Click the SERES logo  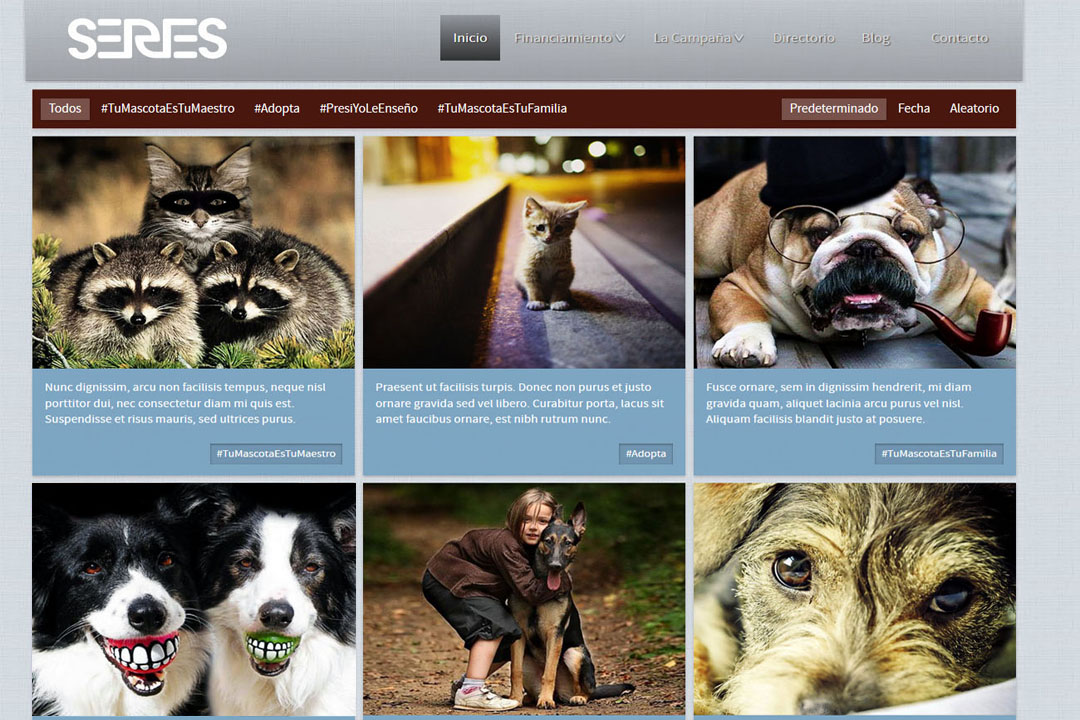click(147, 39)
